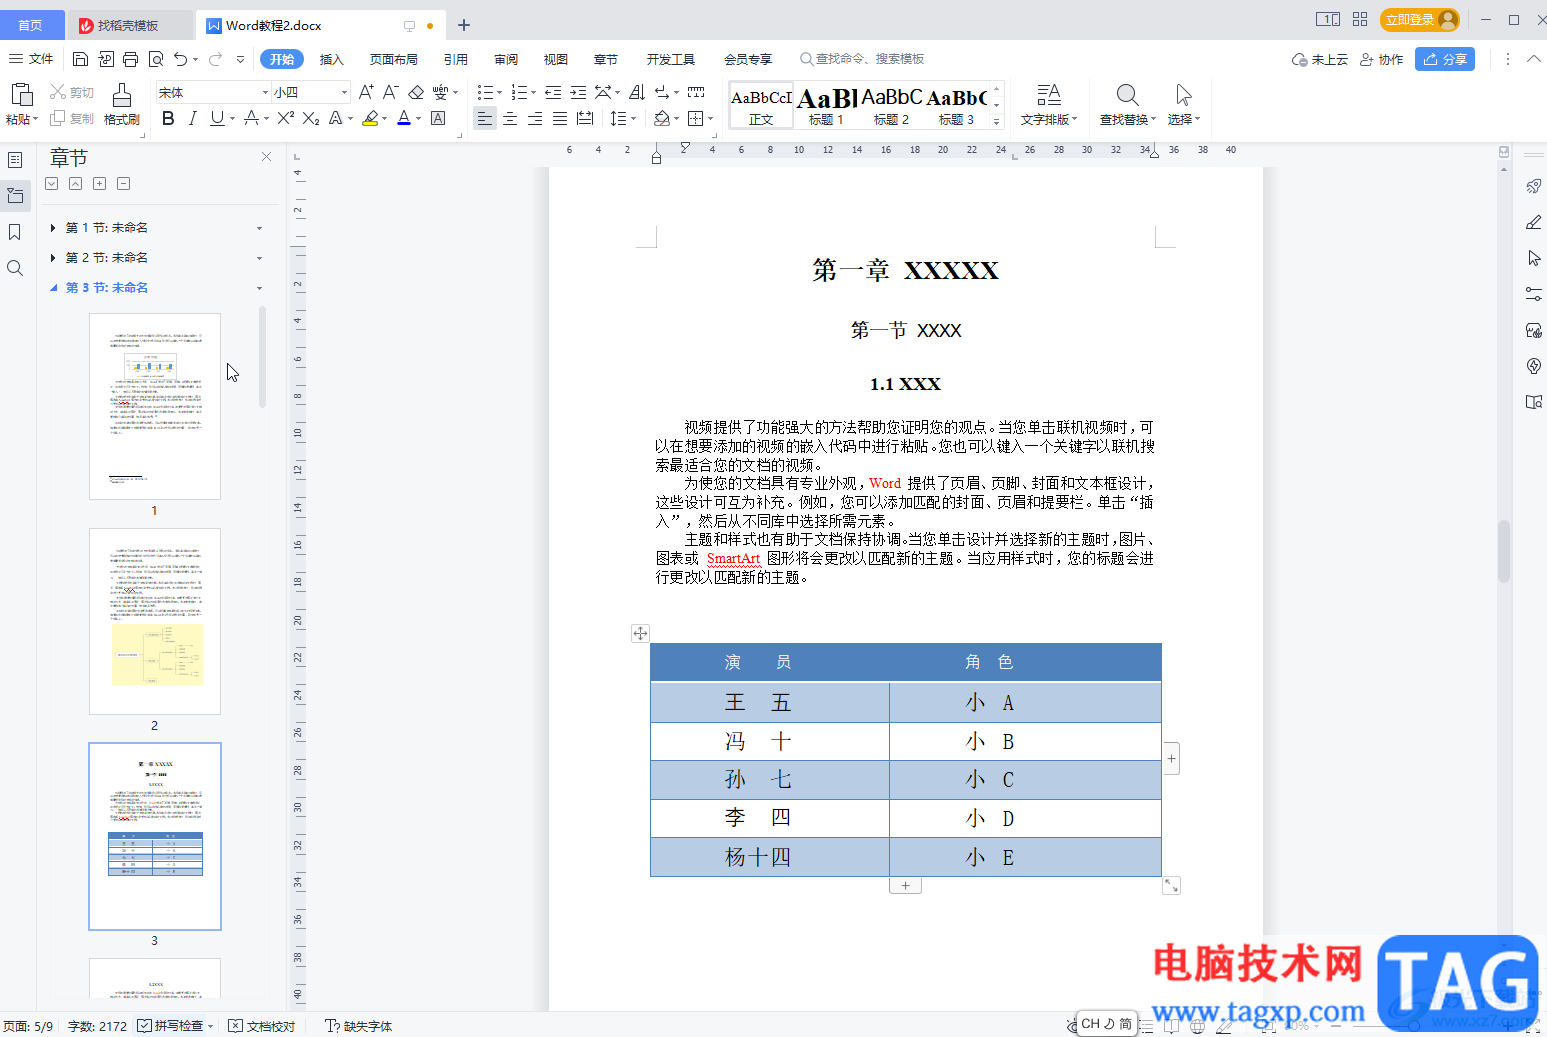
Task: Set center paragraph alignment
Action: (510, 118)
